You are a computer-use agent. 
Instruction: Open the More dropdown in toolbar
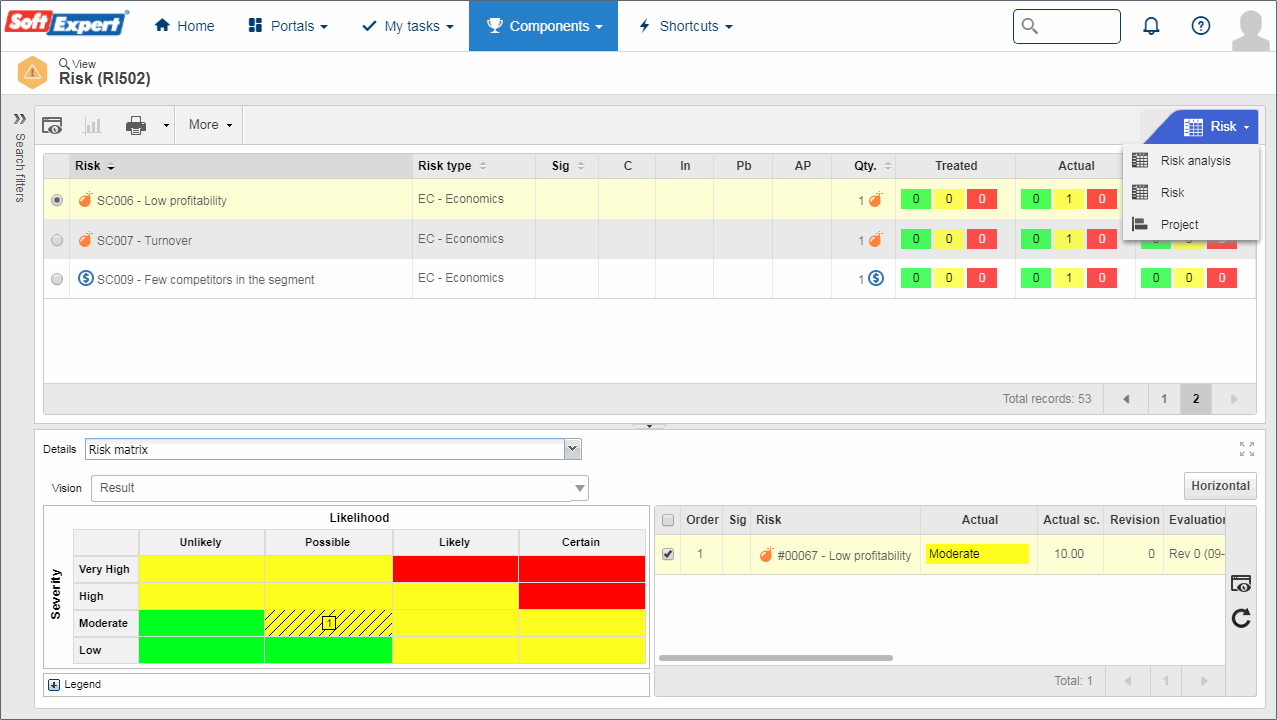pyautogui.click(x=210, y=125)
